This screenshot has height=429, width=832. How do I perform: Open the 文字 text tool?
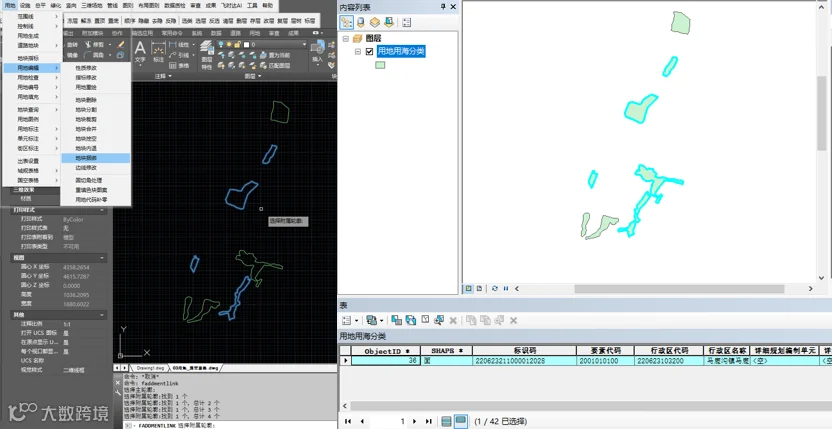click(x=140, y=53)
